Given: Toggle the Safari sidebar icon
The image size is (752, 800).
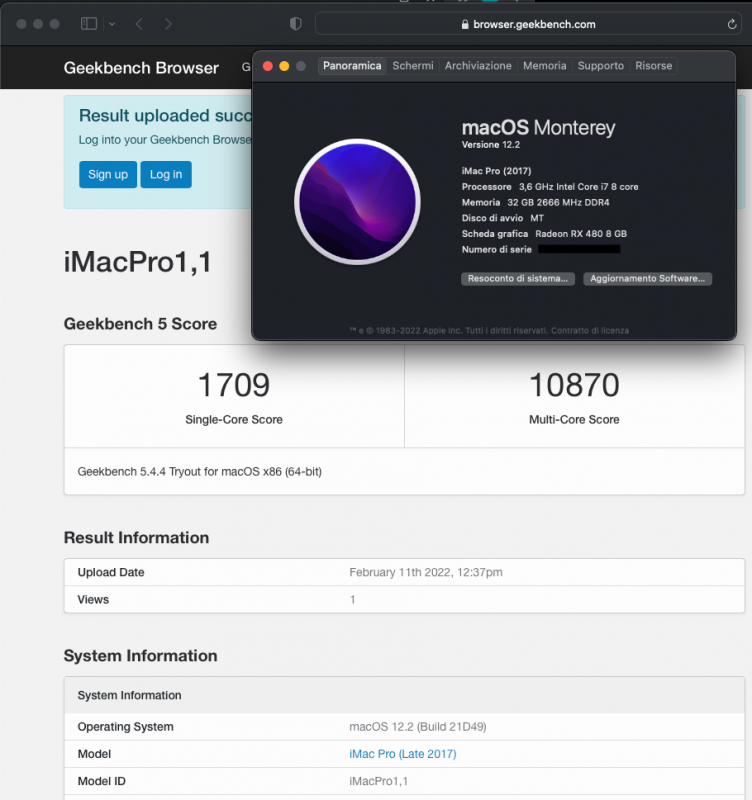Looking at the screenshot, I should (89, 23).
